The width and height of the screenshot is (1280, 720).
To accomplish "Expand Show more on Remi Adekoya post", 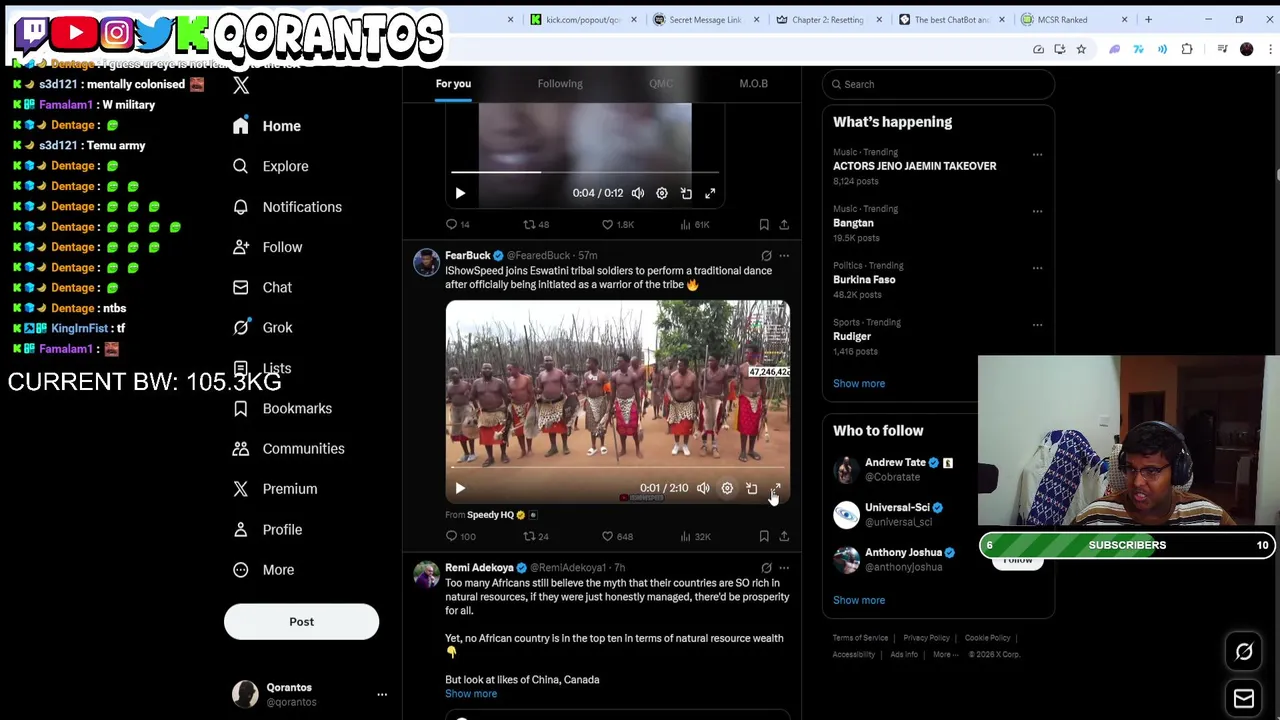I will click(x=471, y=694).
